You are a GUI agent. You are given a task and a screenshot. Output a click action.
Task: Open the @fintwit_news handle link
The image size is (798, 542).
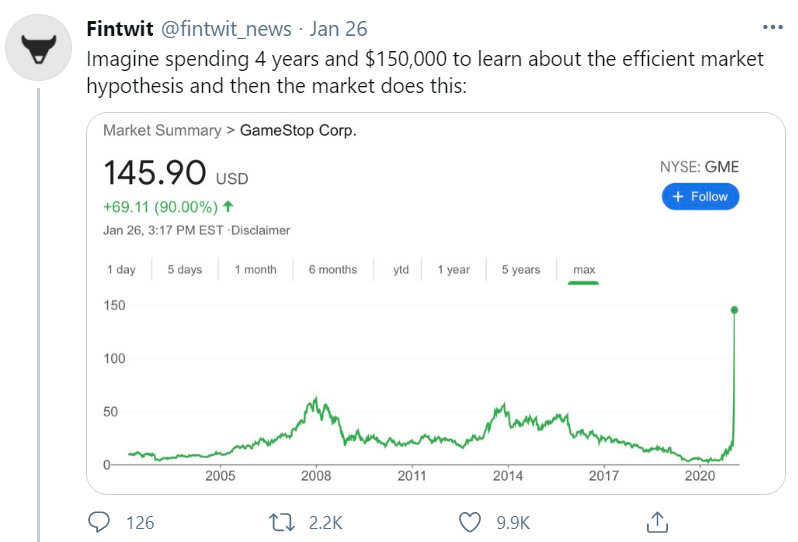[x=226, y=29]
